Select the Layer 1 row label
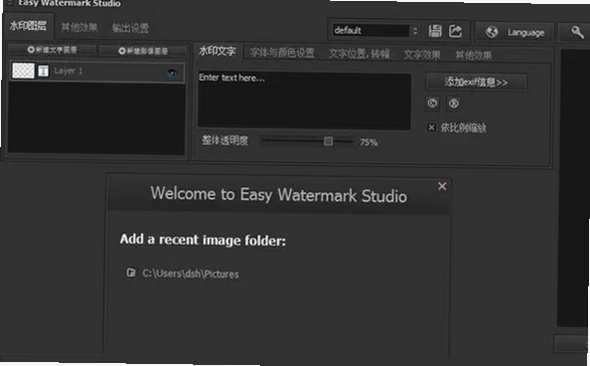Image resolution: width=590 pixels, height=366 pixels. (x=68, y=71)
